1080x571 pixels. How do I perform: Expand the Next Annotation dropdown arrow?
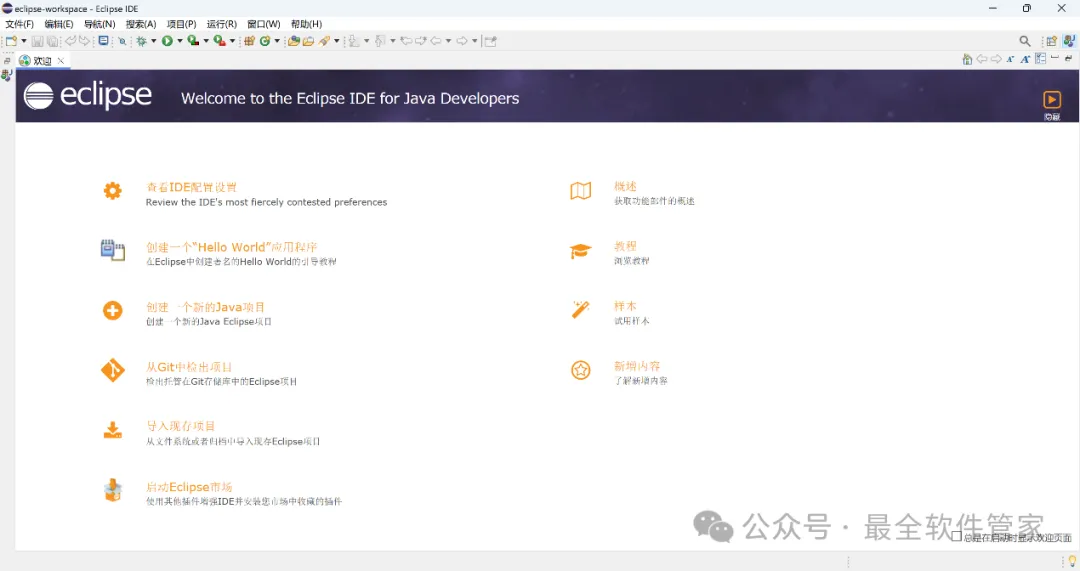tap(366, 41)
